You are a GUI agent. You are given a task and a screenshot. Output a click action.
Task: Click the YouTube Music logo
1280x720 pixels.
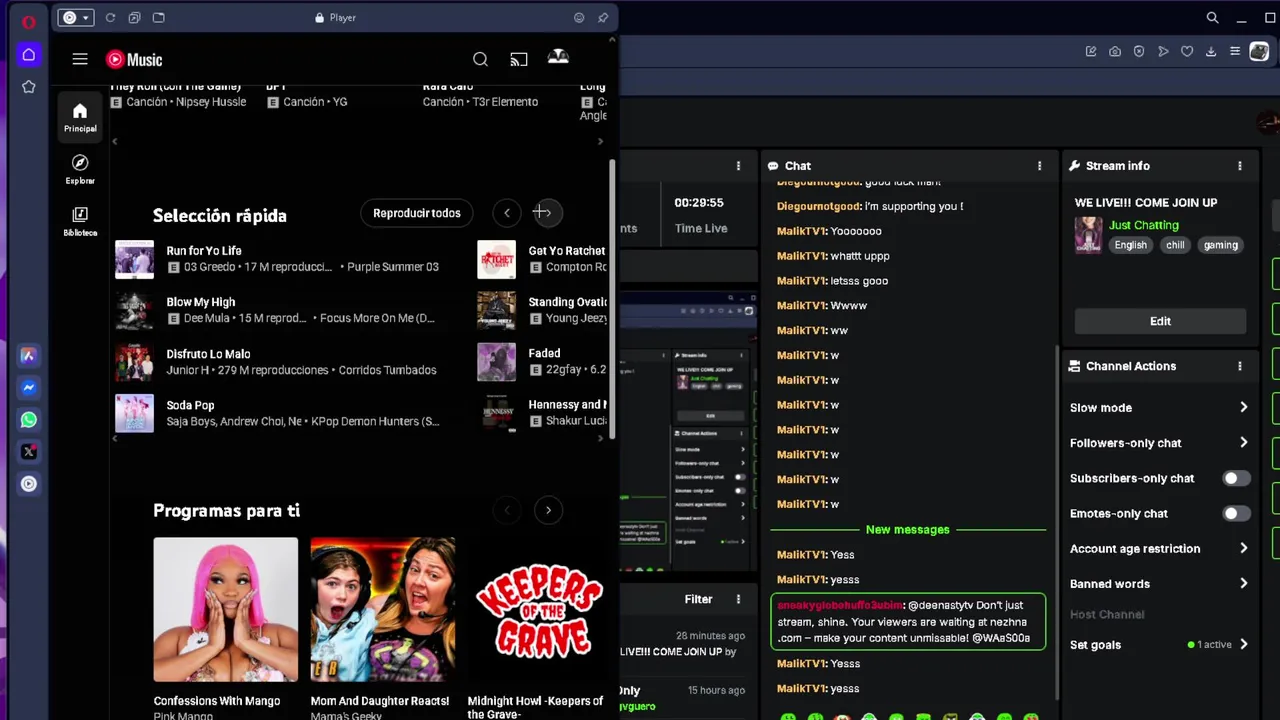(x=134, y=60)
